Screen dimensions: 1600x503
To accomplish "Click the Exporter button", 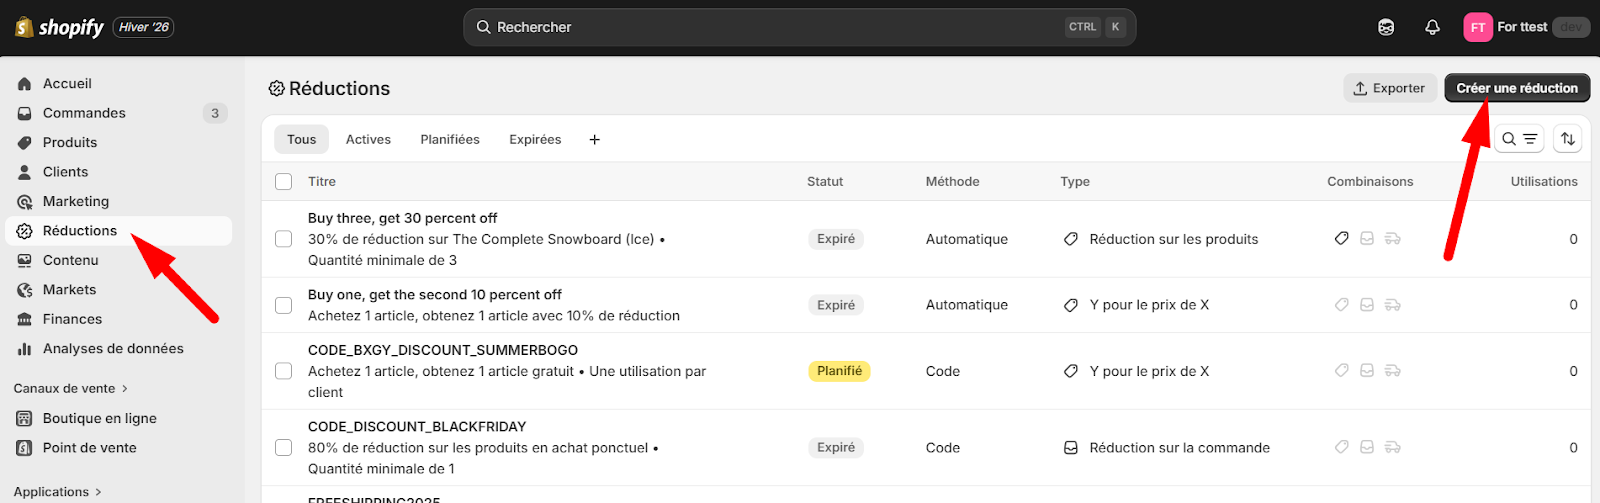I will [x=1390, y=88].
